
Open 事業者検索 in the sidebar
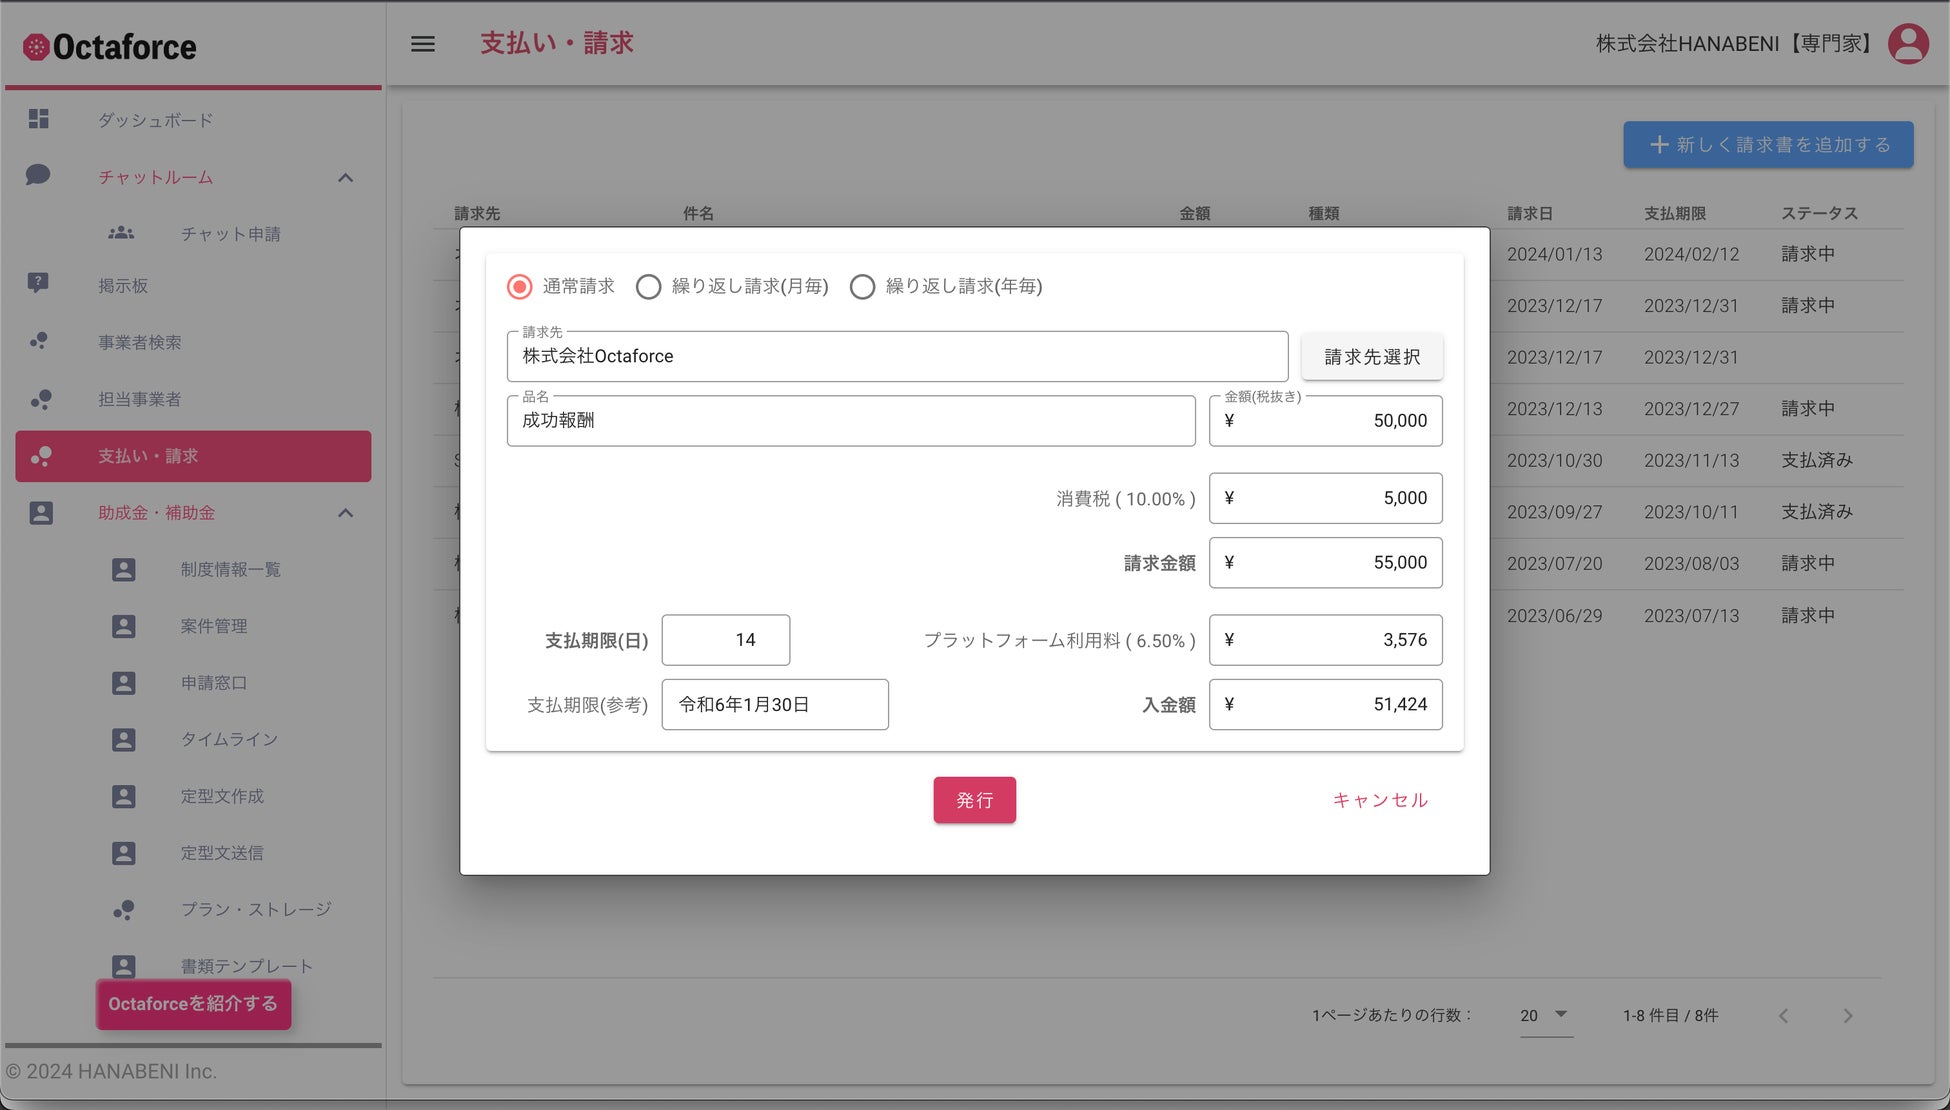click(x=140, y=342)
